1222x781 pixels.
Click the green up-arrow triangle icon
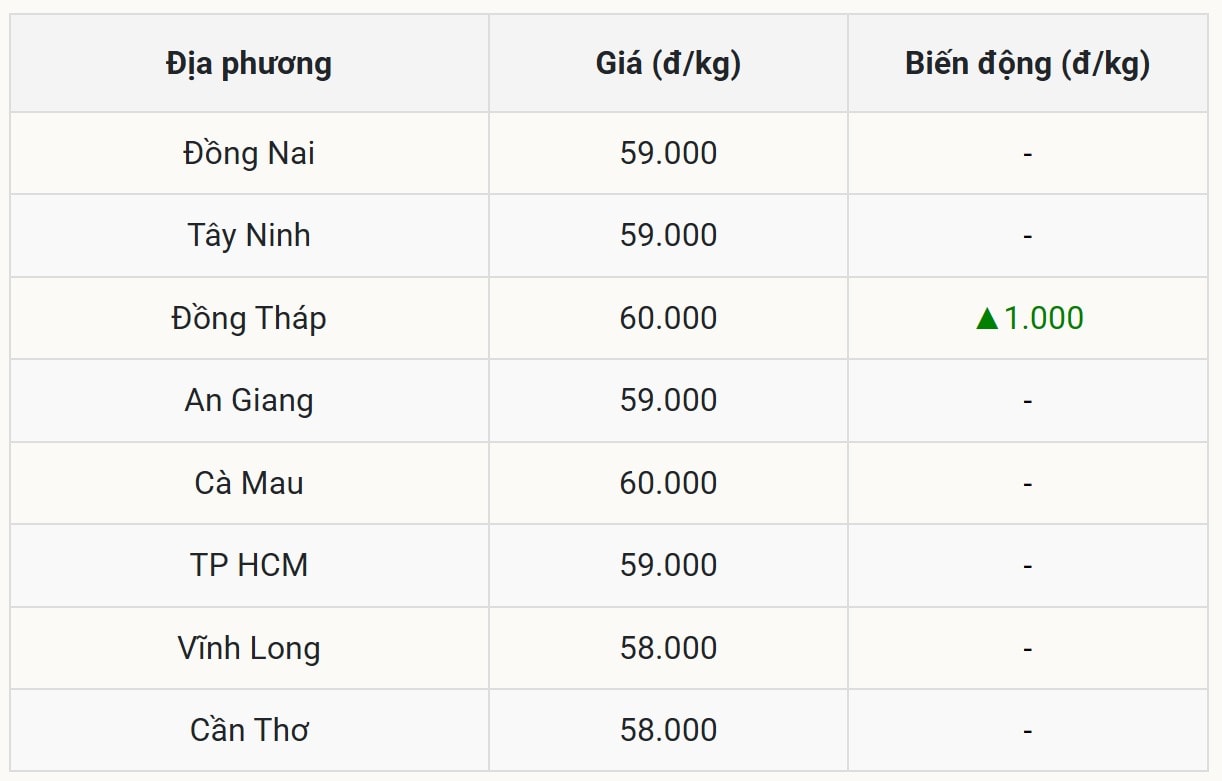(987, 319)
